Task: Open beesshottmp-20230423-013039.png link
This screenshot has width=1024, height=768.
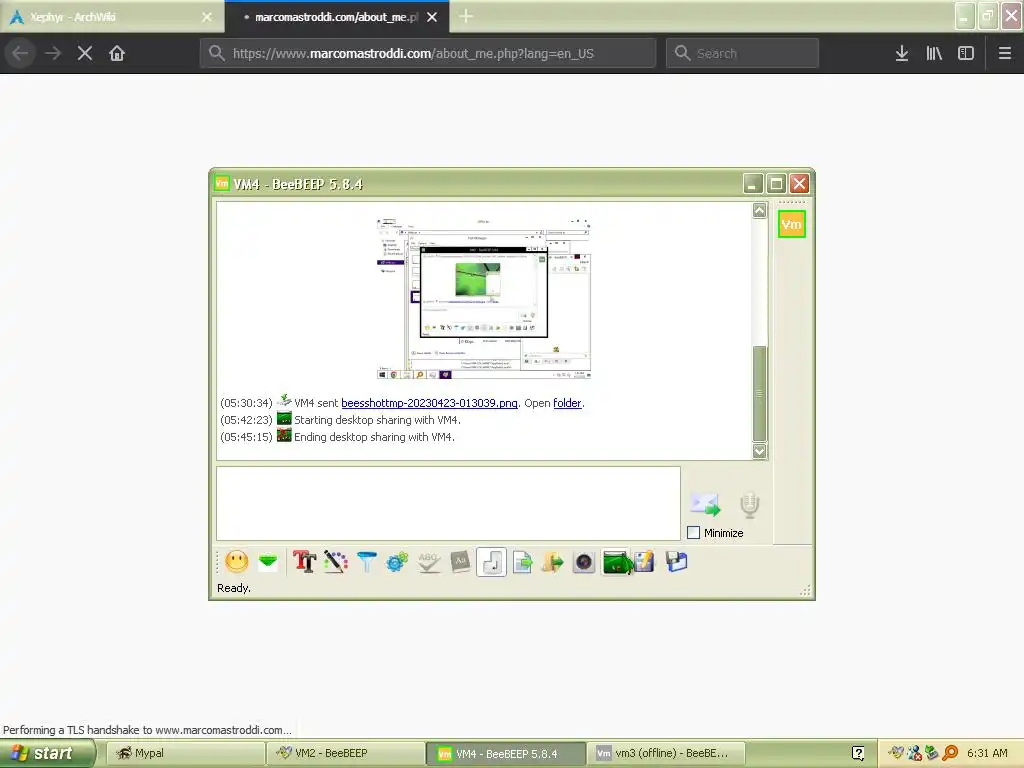Action: [429, 403]
